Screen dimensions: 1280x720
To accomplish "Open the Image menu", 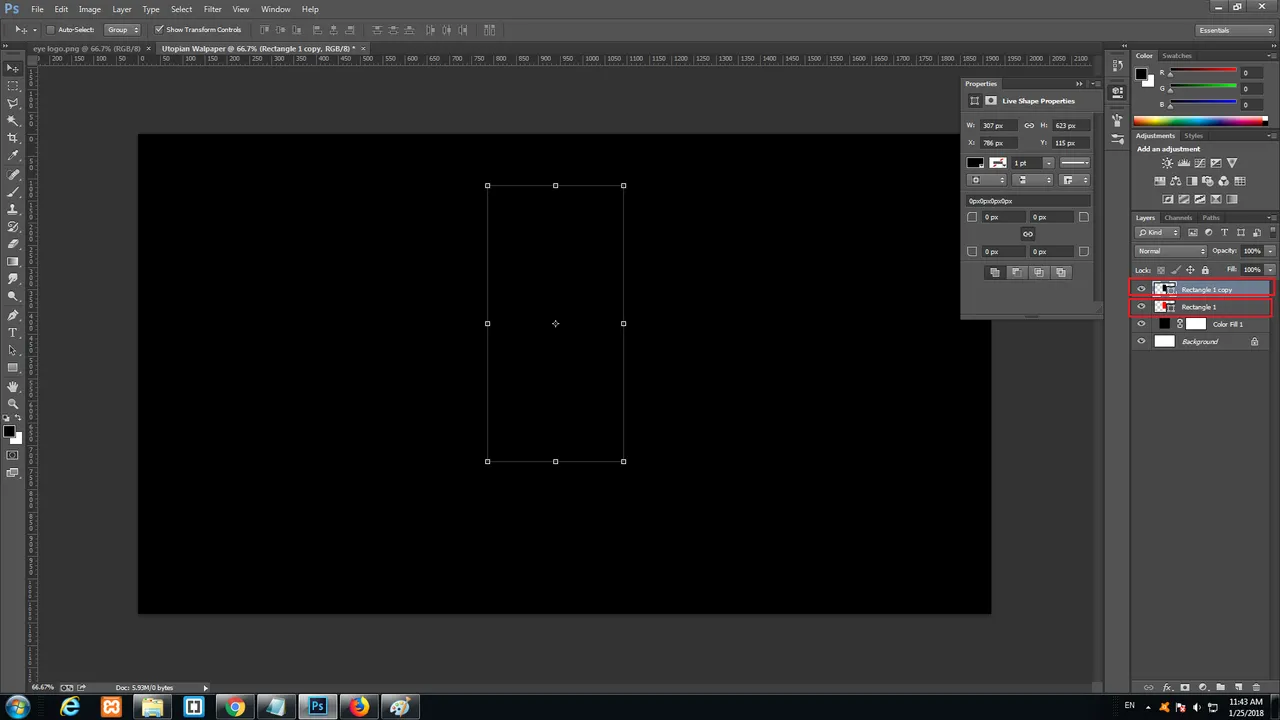I will 89,9.
